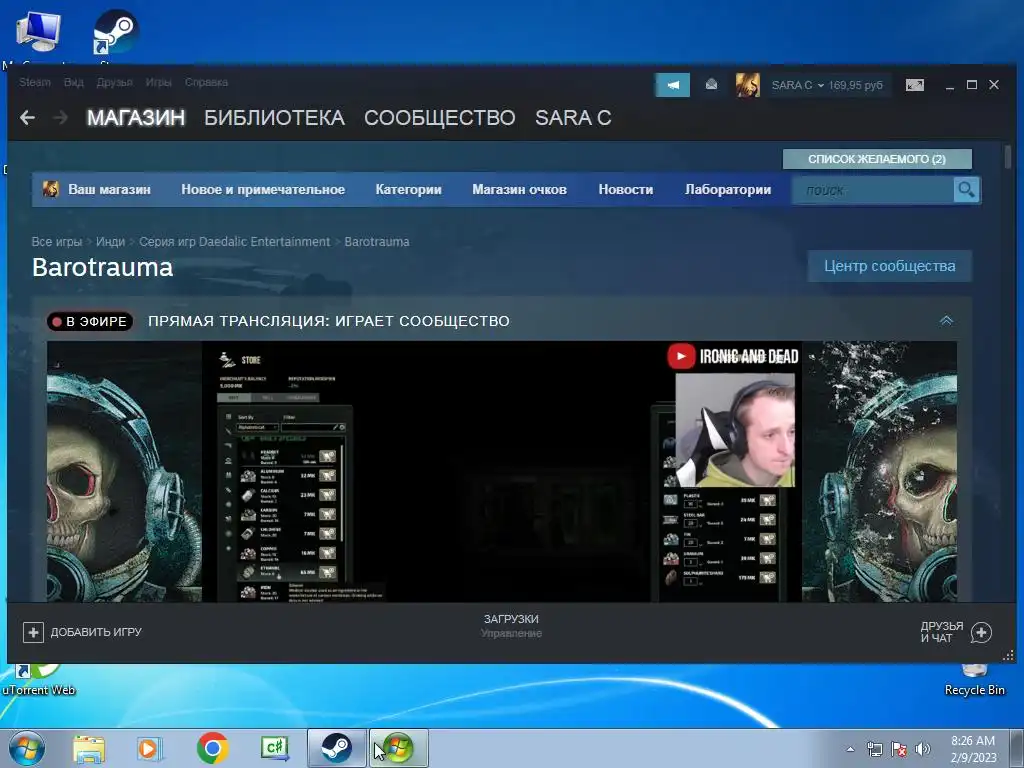Click the streamer webcam in broadcast
Viewport: 1024px width, 768px height.
tap(735, 430)
